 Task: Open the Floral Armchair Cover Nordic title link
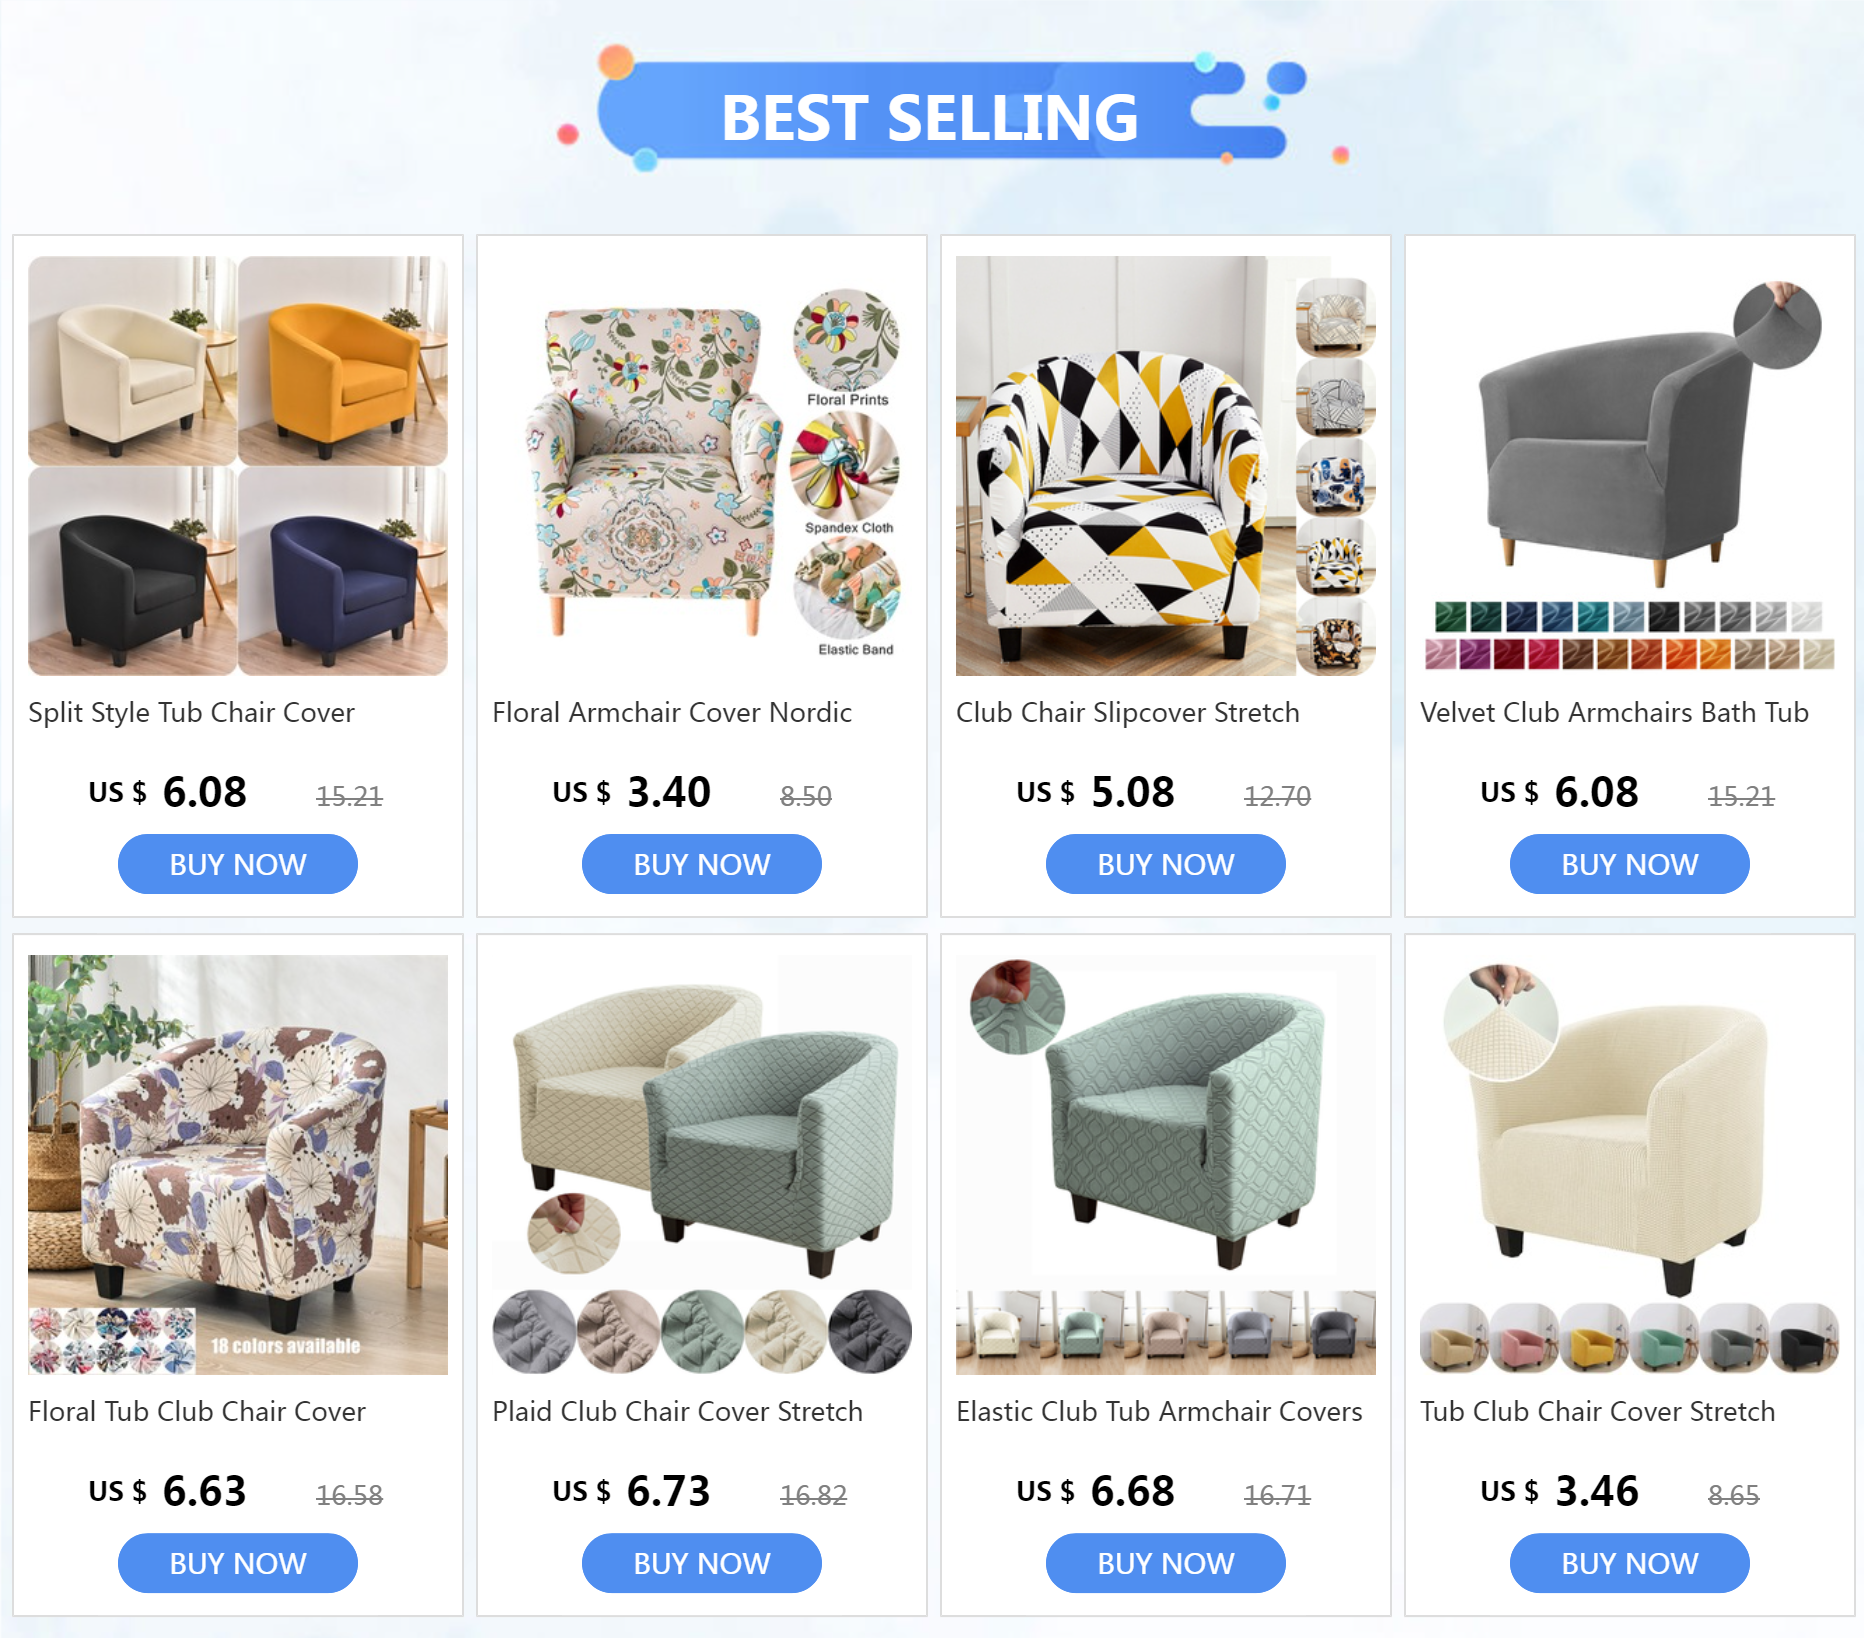[x=672, y=712]
